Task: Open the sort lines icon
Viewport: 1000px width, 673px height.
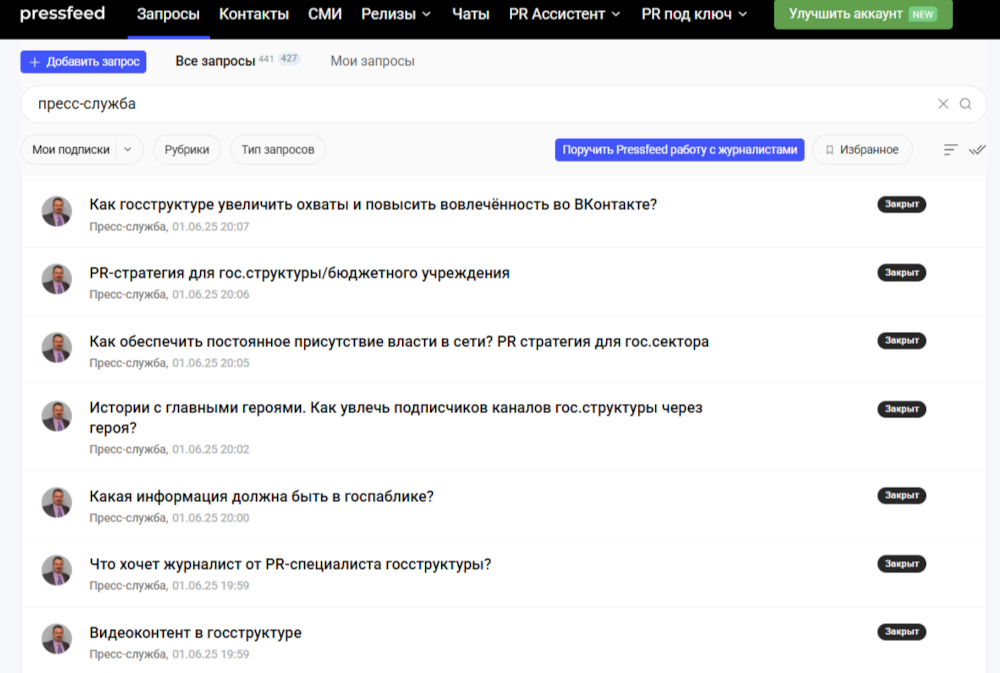Action: coord(950,150)
